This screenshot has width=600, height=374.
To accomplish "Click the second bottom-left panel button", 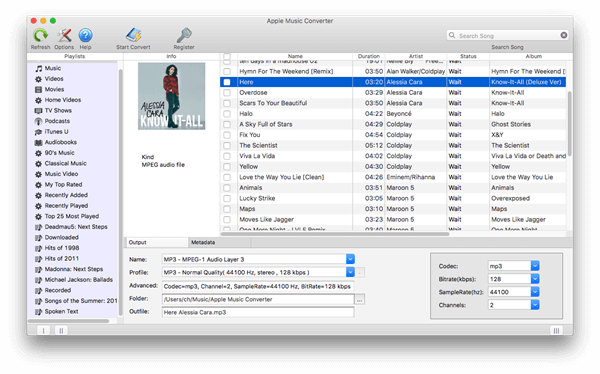I will pos(61,330).
